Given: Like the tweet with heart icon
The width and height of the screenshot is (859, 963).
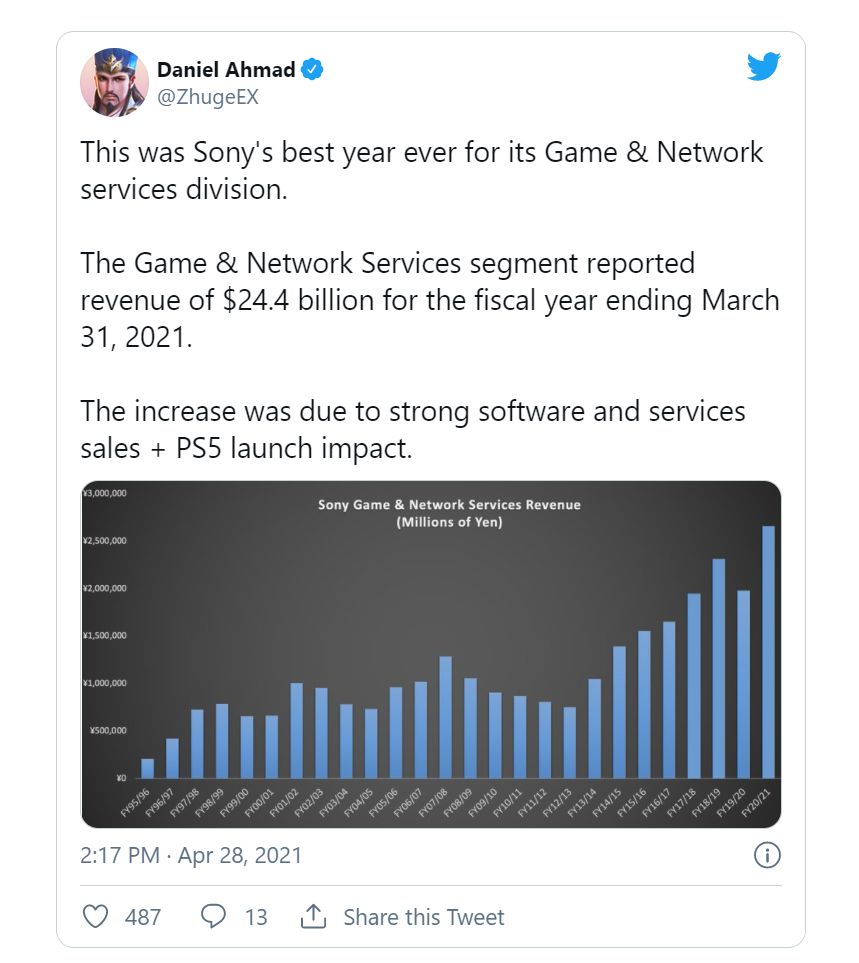Looking at the screenshot, I should [95, 917].
